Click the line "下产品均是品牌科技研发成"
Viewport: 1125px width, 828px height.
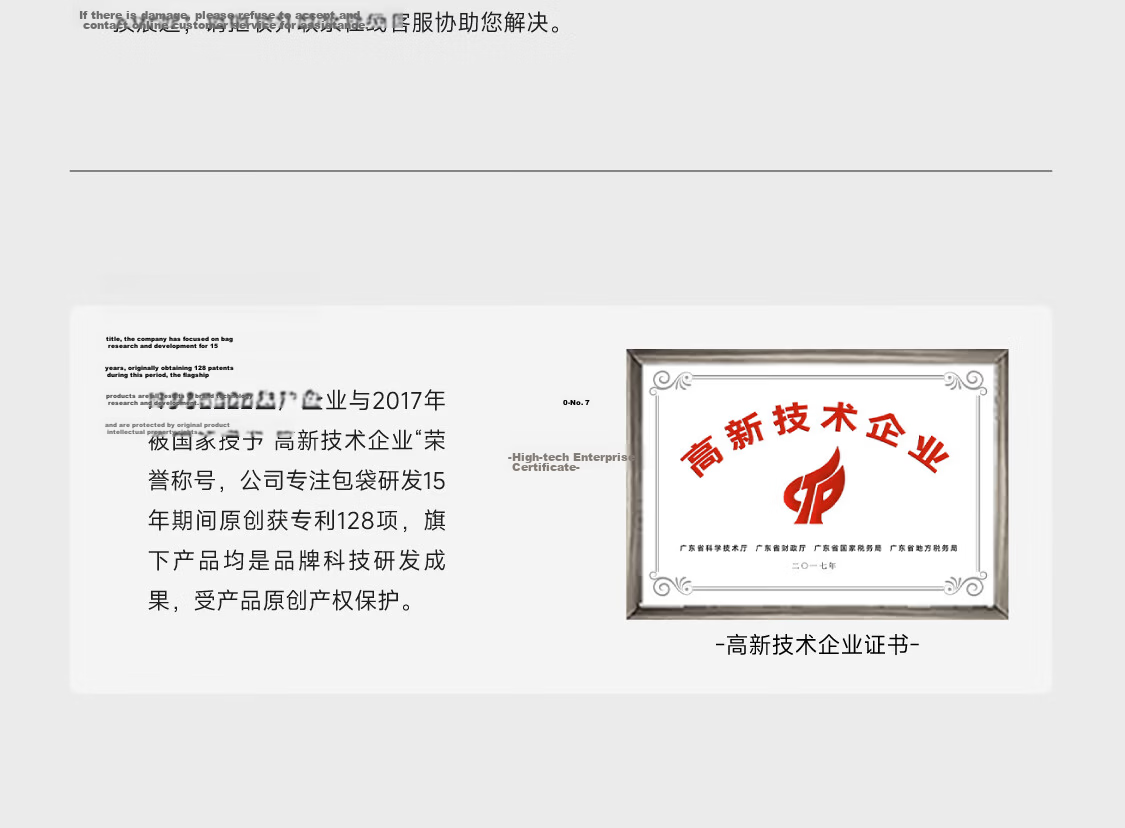coord(296,560)
